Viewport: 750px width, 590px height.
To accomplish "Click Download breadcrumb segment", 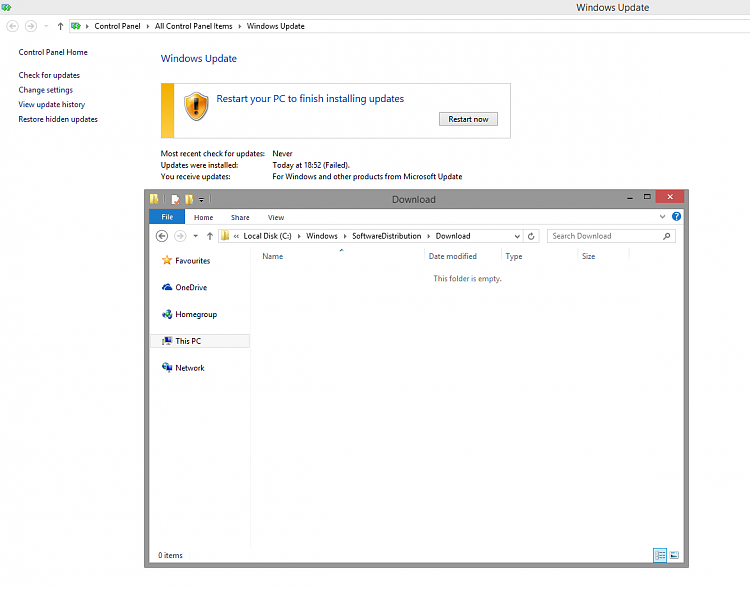I will [453, 236].
